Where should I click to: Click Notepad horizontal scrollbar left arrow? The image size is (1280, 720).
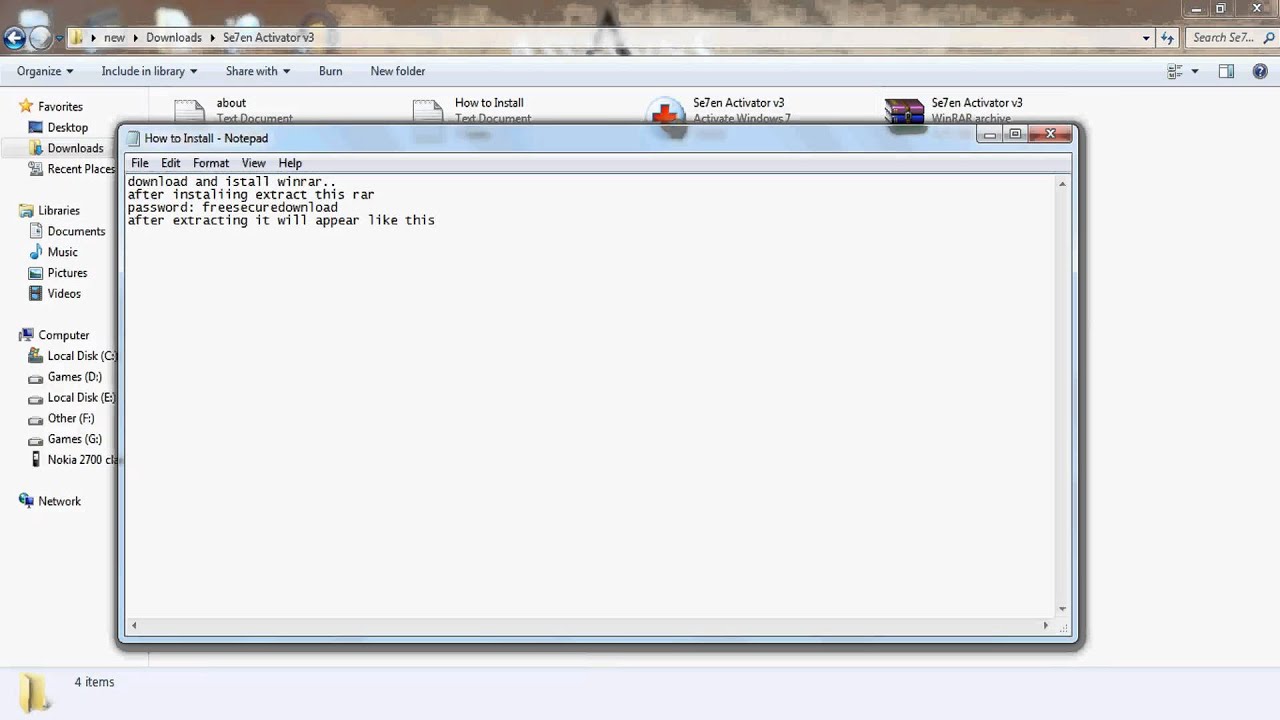(134, 626)
